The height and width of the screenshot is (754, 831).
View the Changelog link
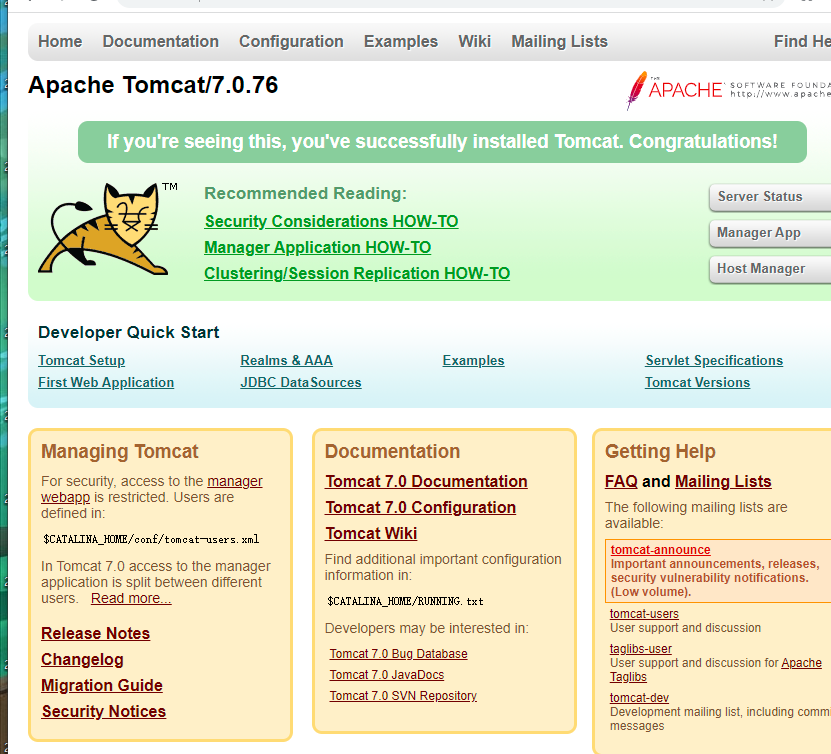[x=82, y=660]
